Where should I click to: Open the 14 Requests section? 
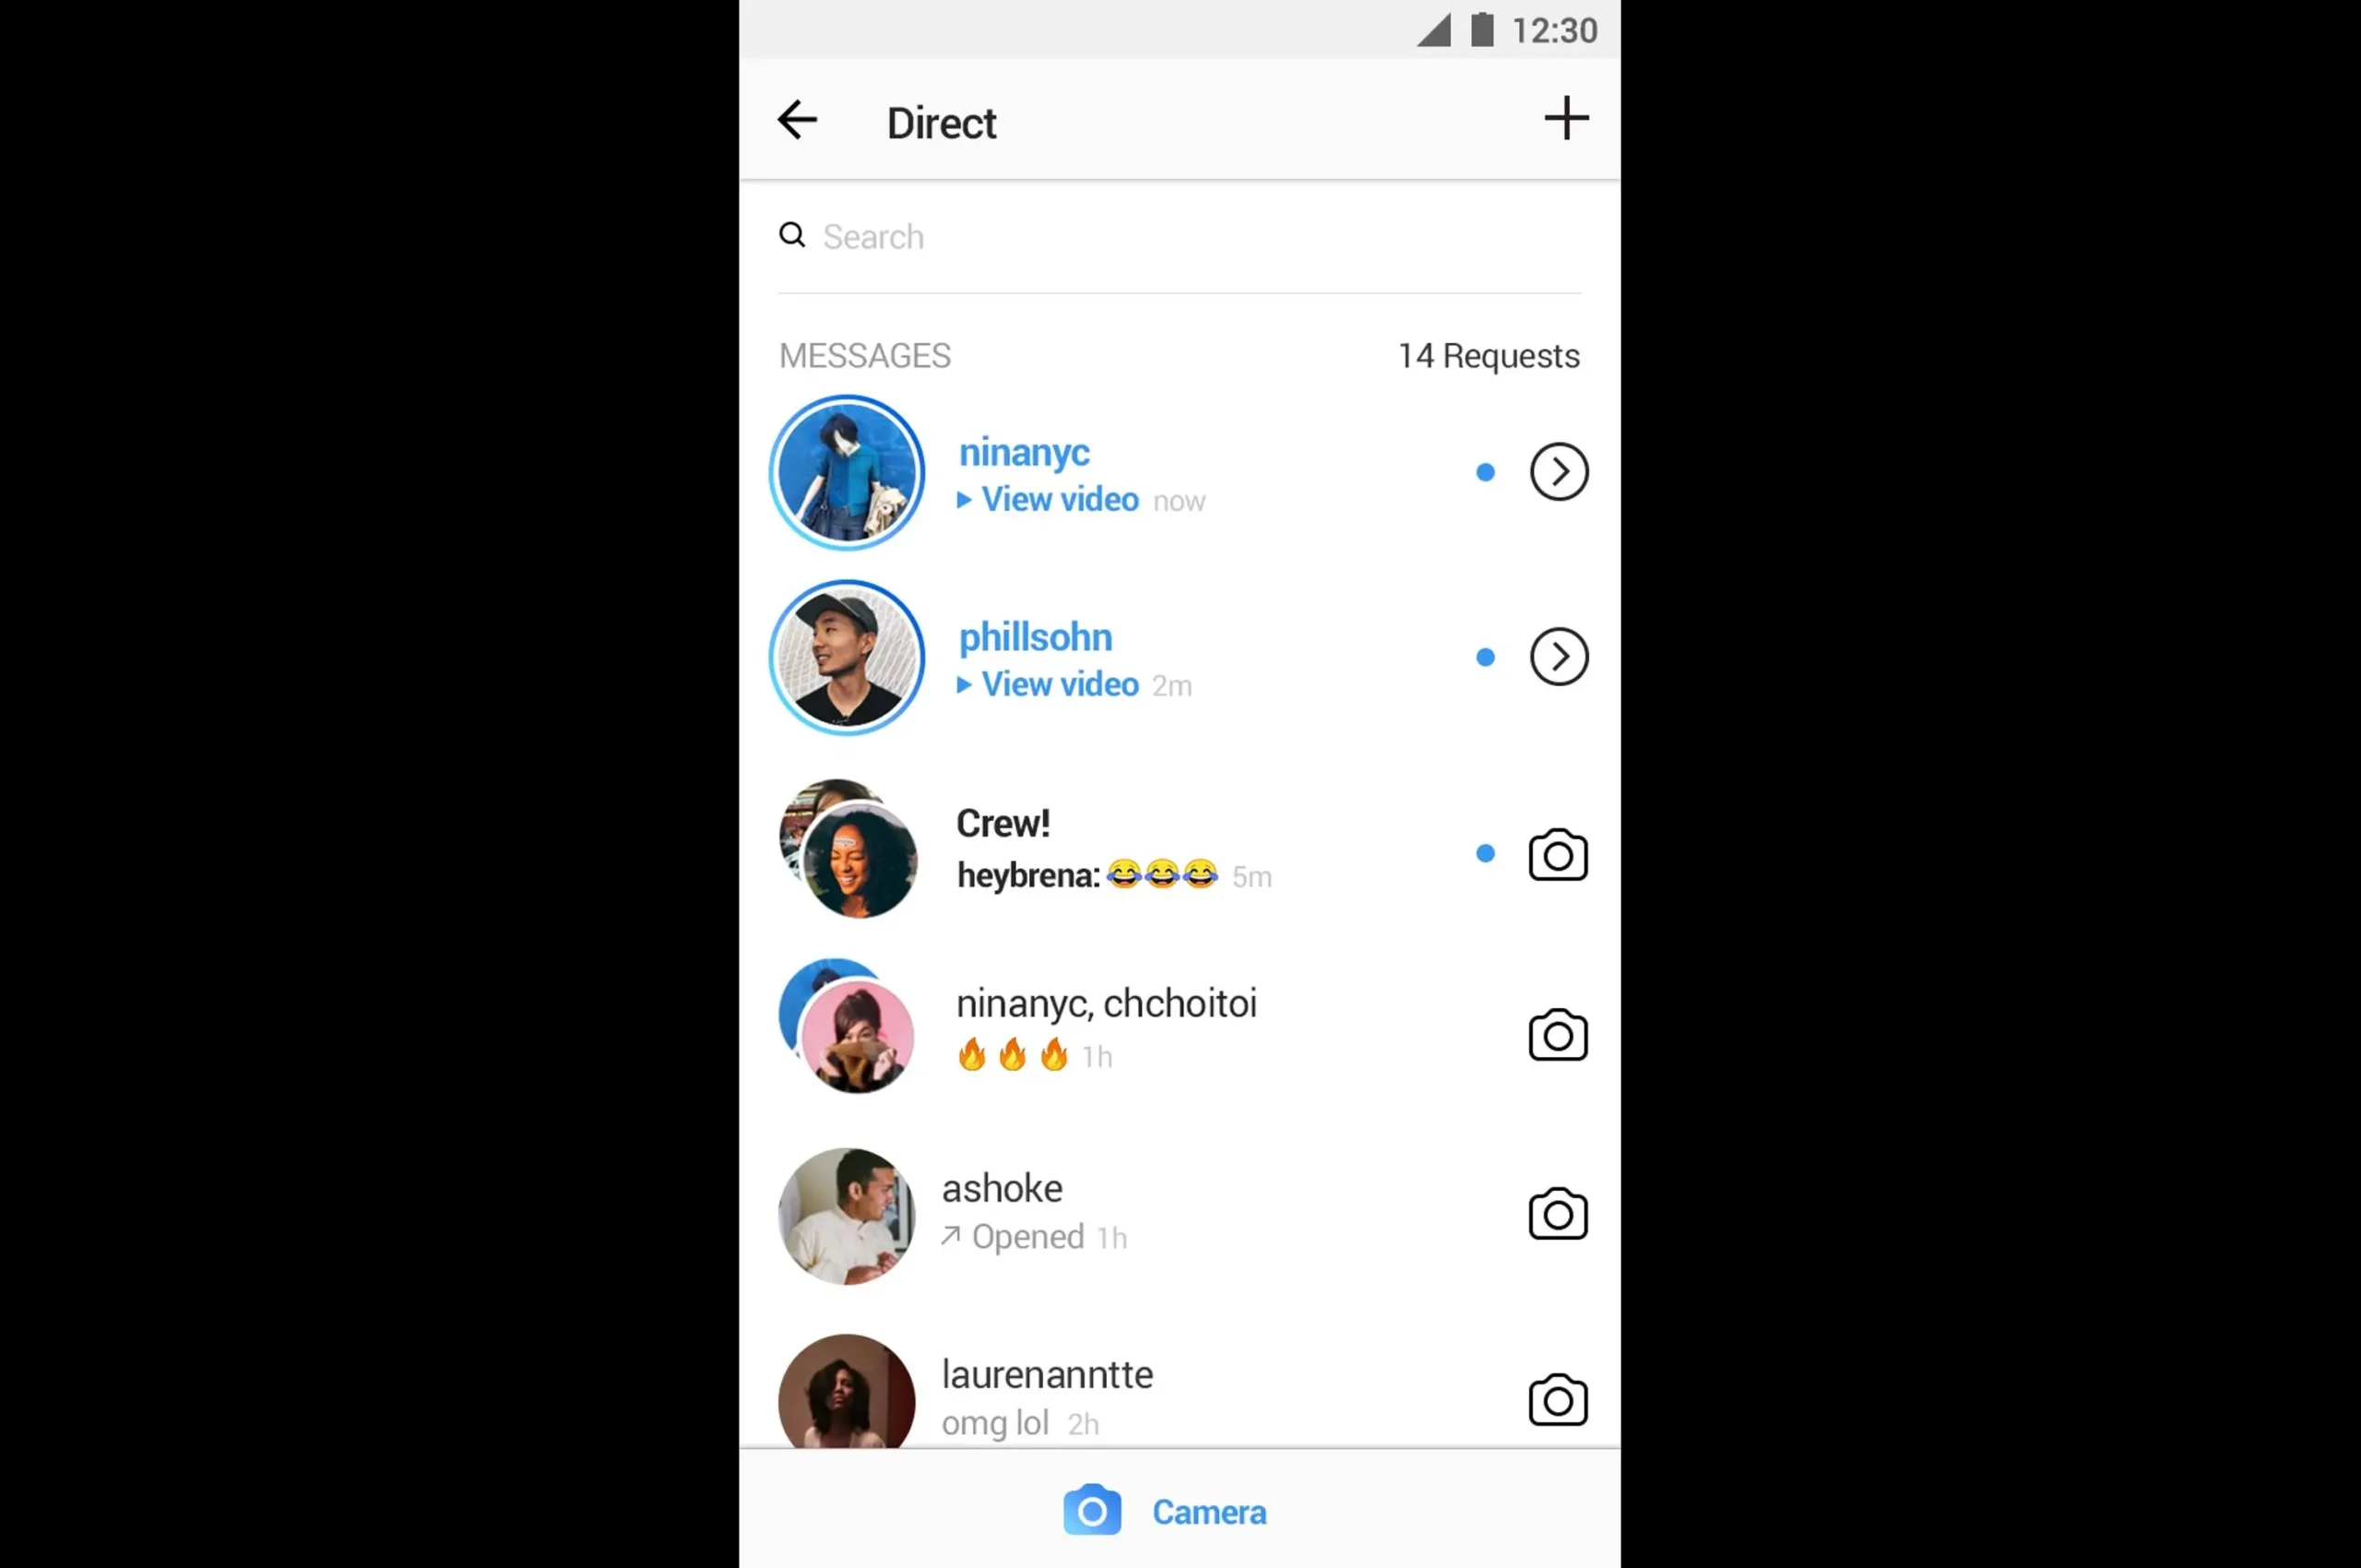tap(1489, 355)
